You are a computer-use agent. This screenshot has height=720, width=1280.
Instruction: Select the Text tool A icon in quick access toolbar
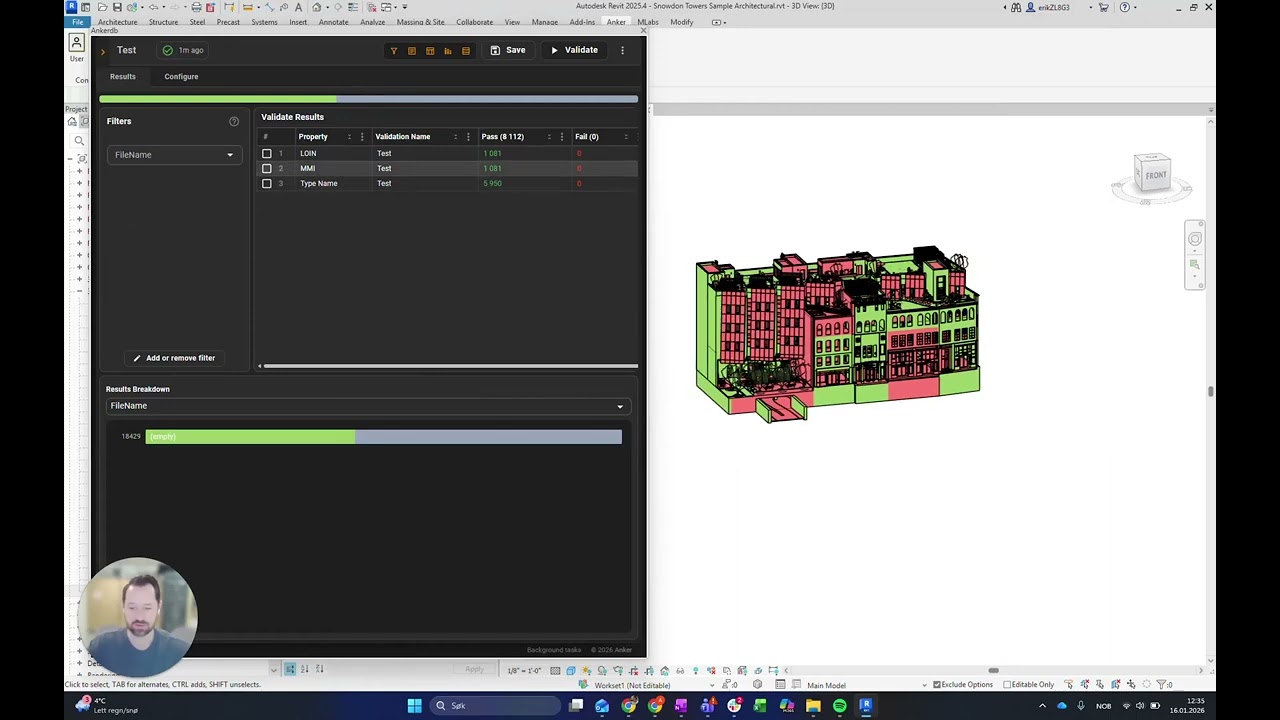point(298,7)
